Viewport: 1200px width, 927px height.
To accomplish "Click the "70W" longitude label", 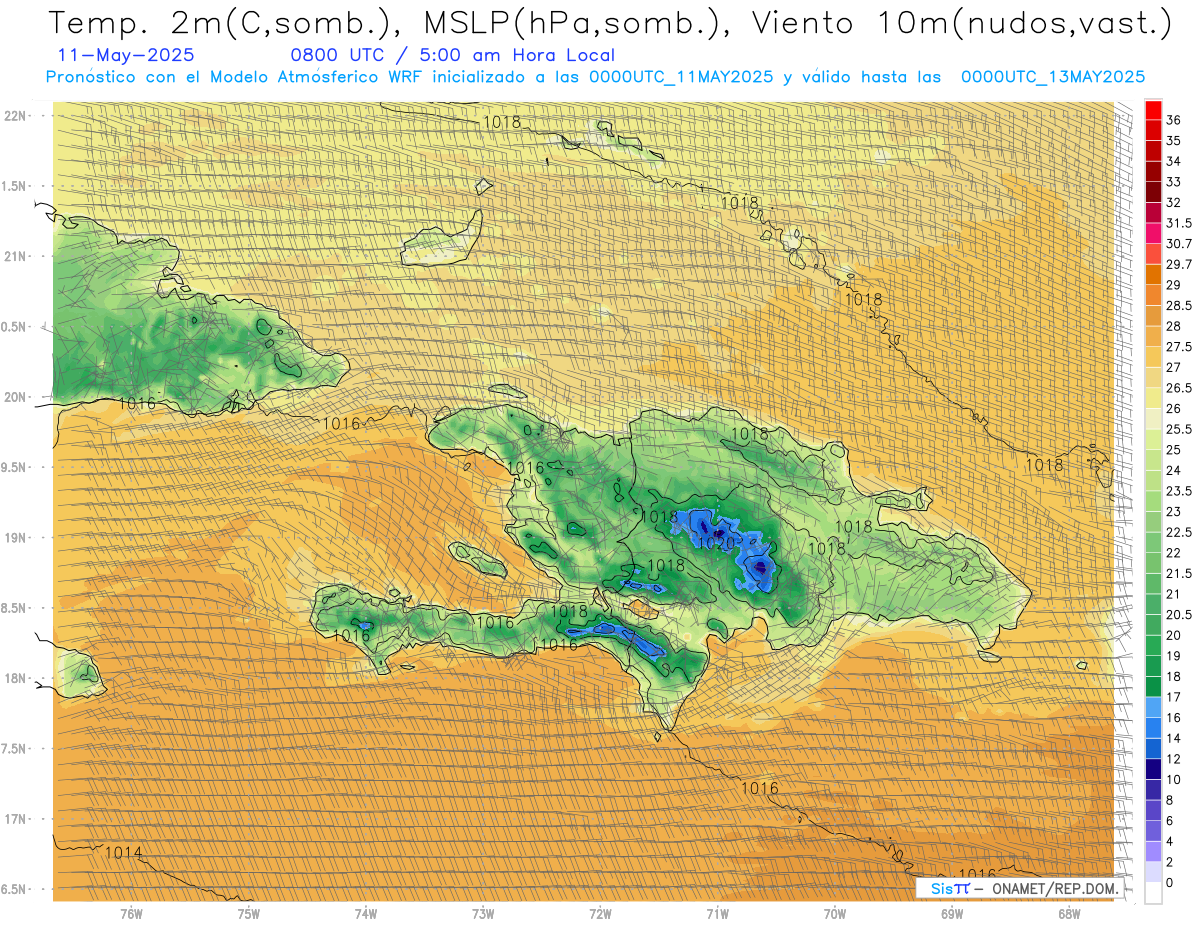I will [x=835, y=913].
